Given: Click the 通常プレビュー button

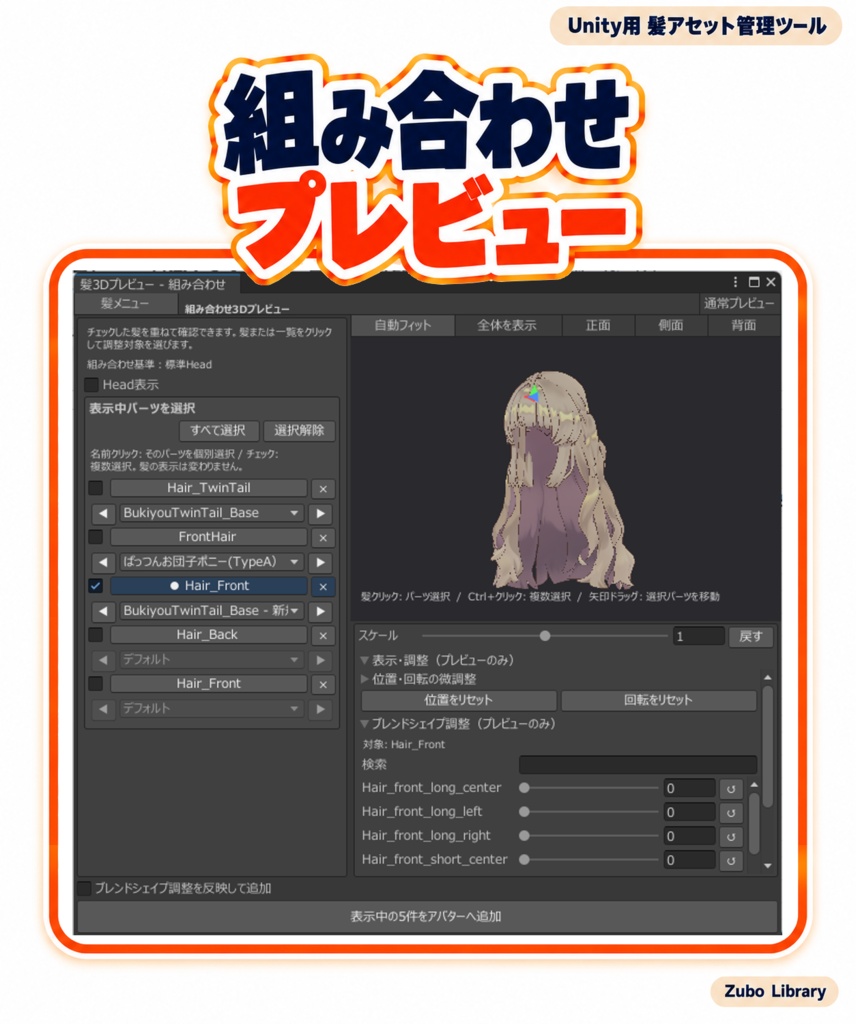Looking at the screenshot, I should coord(739,304).
